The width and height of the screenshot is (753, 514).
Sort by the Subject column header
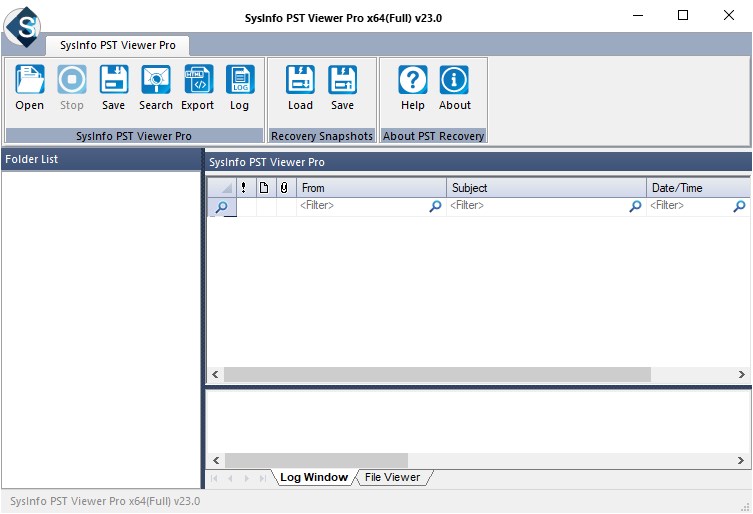click(547, 187)
